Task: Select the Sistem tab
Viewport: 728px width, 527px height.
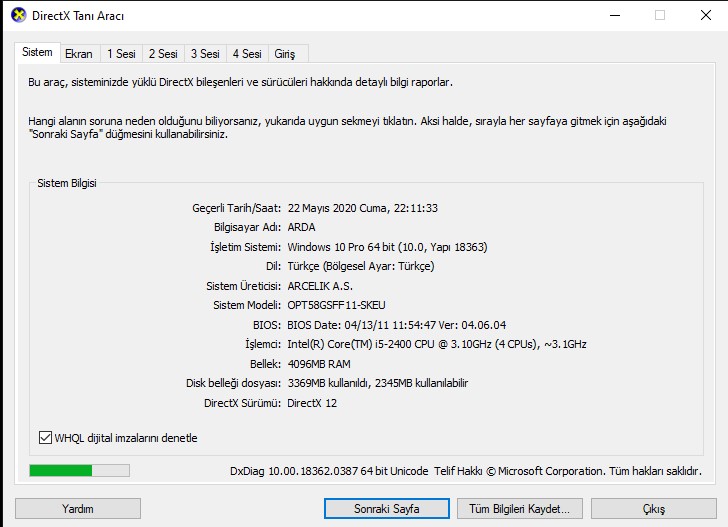Action: click(37, 52)
